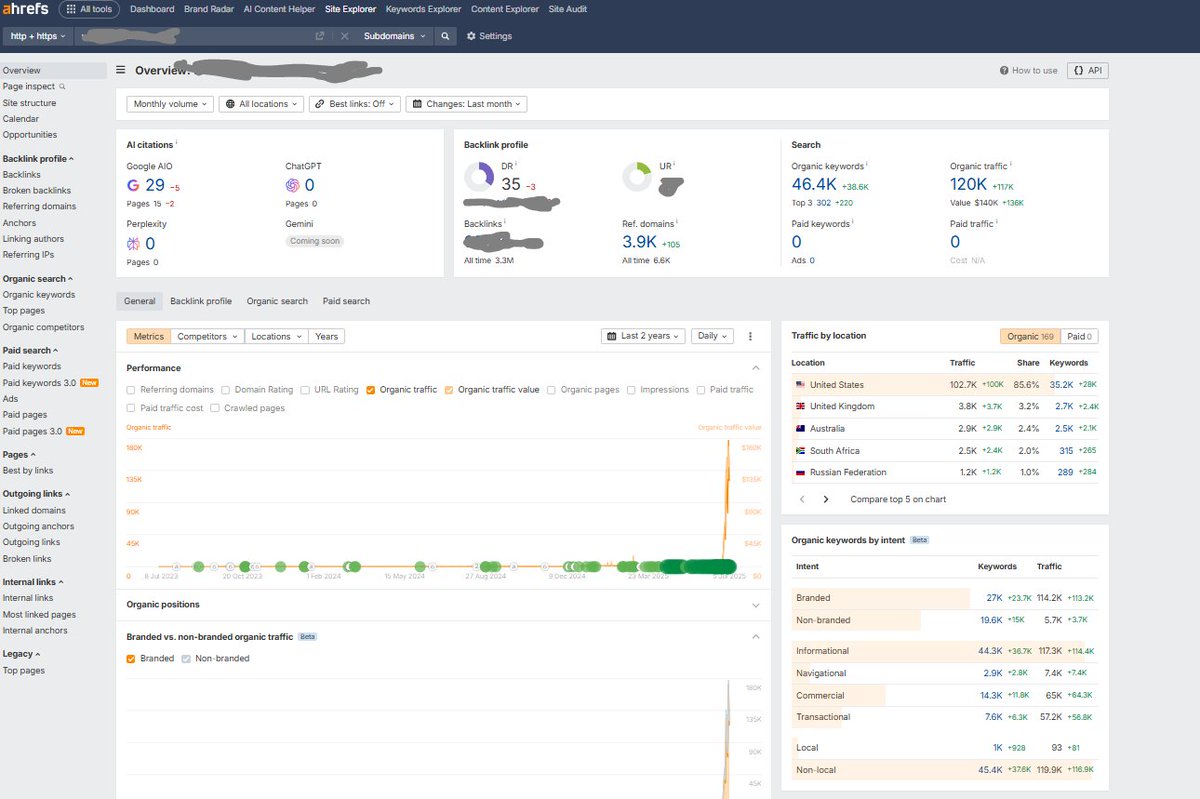Viewport: 1200px width, 799px height.
Task: Enable the Paid traffic cost checkbox
Action: pos(131,408)
